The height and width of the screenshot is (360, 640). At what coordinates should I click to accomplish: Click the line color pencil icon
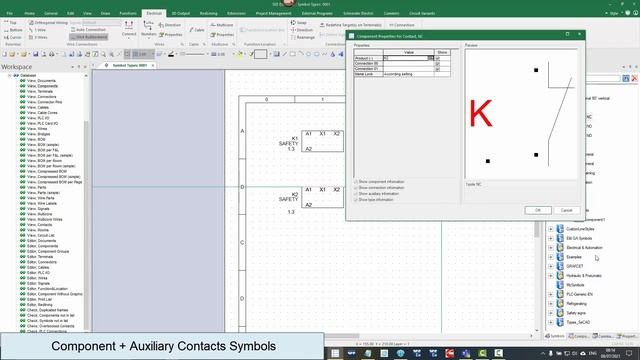(171, 54)
